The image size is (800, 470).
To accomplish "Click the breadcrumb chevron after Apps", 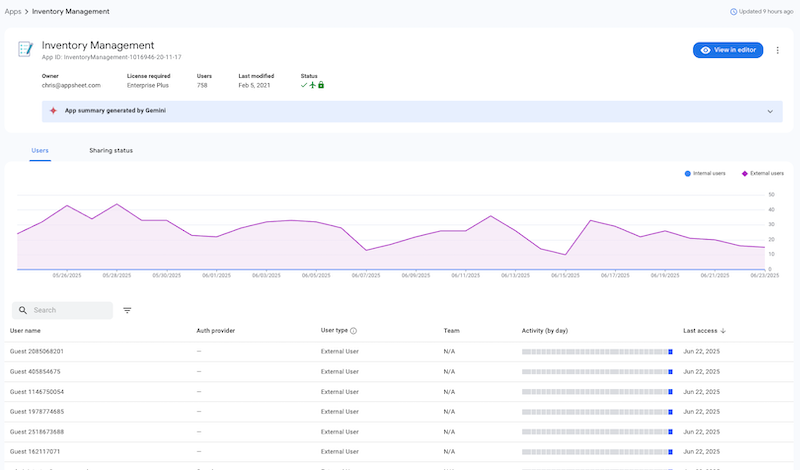I will [27, 11].
